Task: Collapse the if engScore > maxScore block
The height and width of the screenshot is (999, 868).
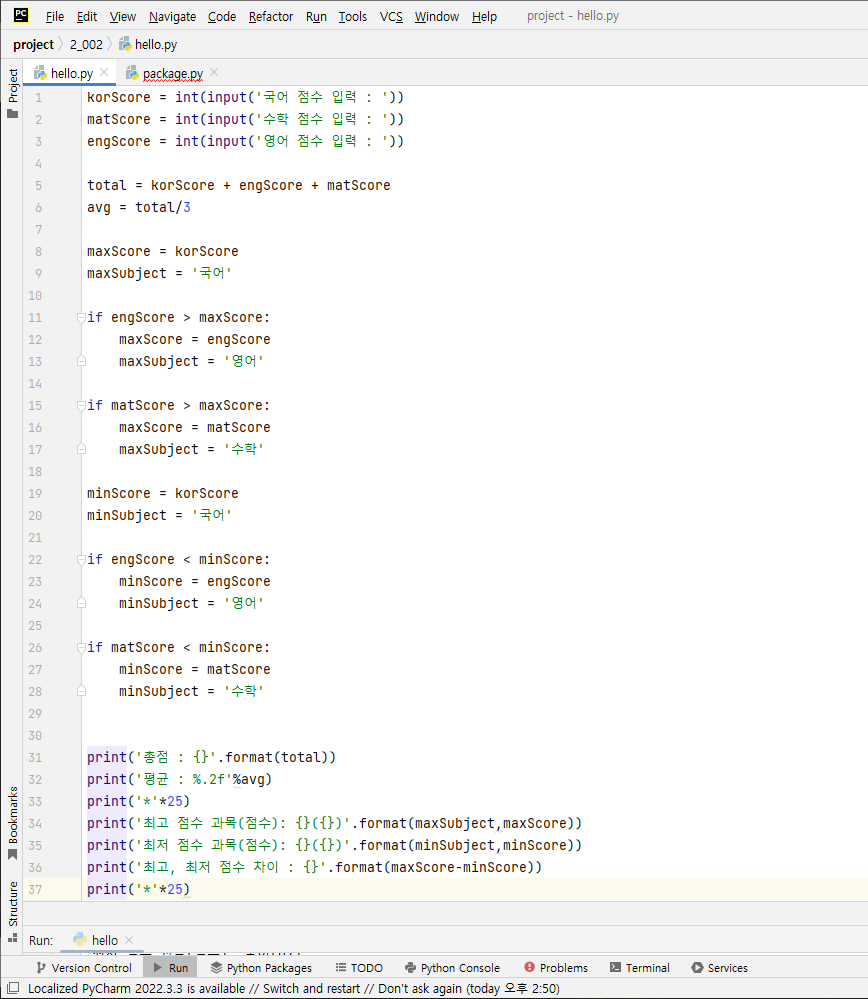Action: click(x=81, y=317)
